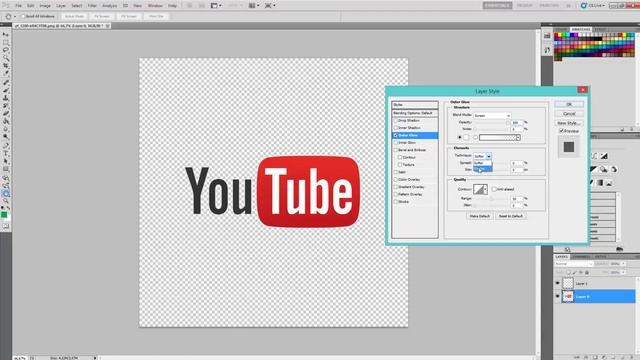Image resolution: width=640 pixels, height=360 pixels.
Task: Select the Blur tool
Action: (6, 129)
